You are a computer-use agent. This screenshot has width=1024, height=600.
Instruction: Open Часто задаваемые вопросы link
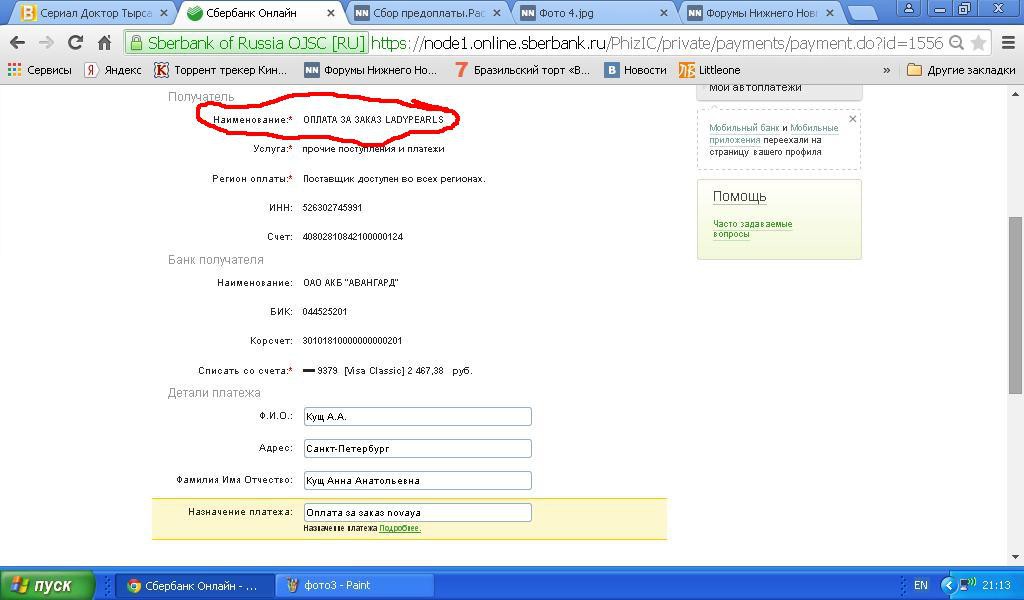tap(752, 229)
